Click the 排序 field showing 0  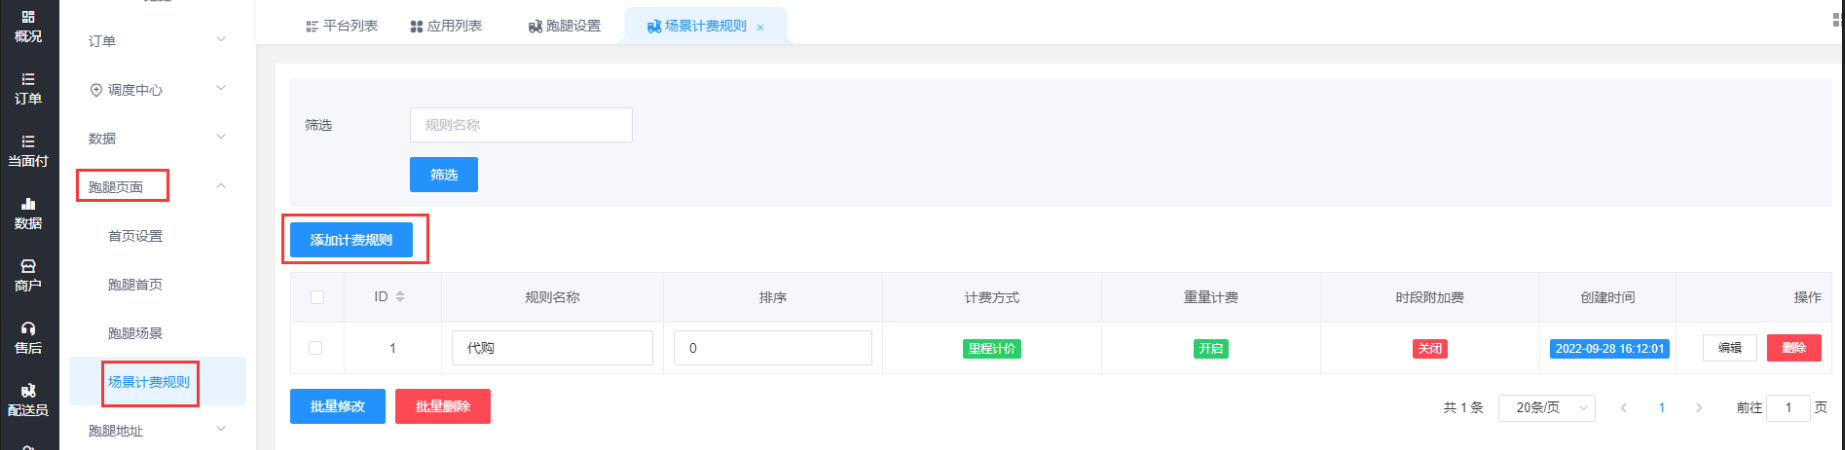click(773, 348)
